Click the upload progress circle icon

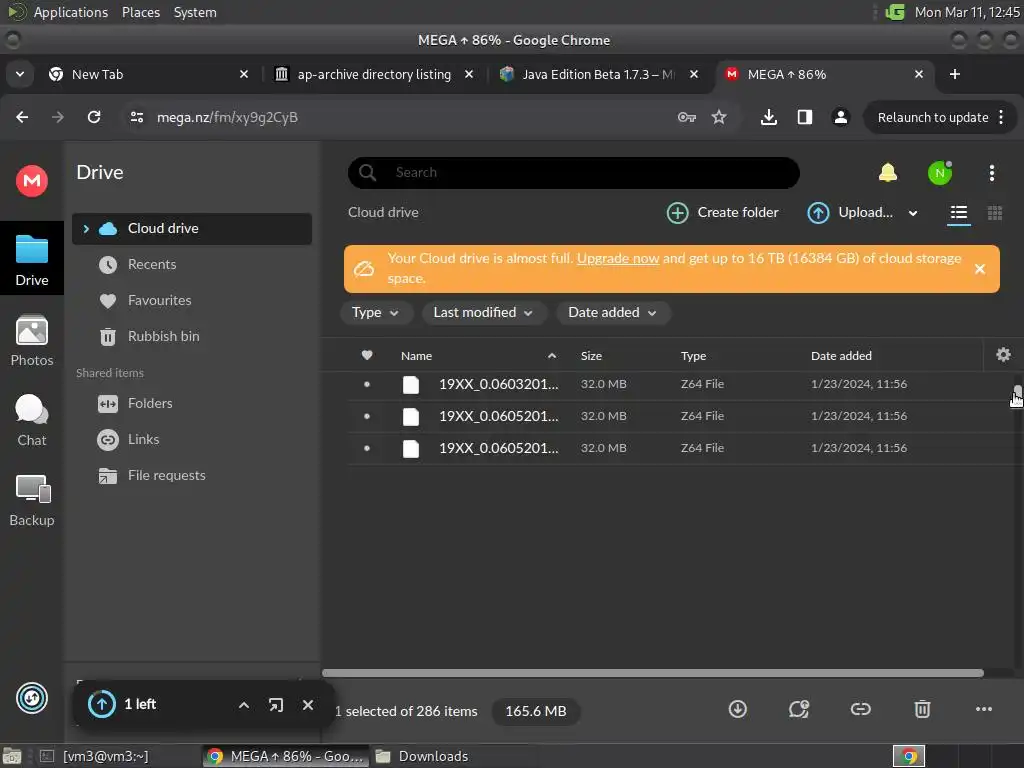pos(102,704)
